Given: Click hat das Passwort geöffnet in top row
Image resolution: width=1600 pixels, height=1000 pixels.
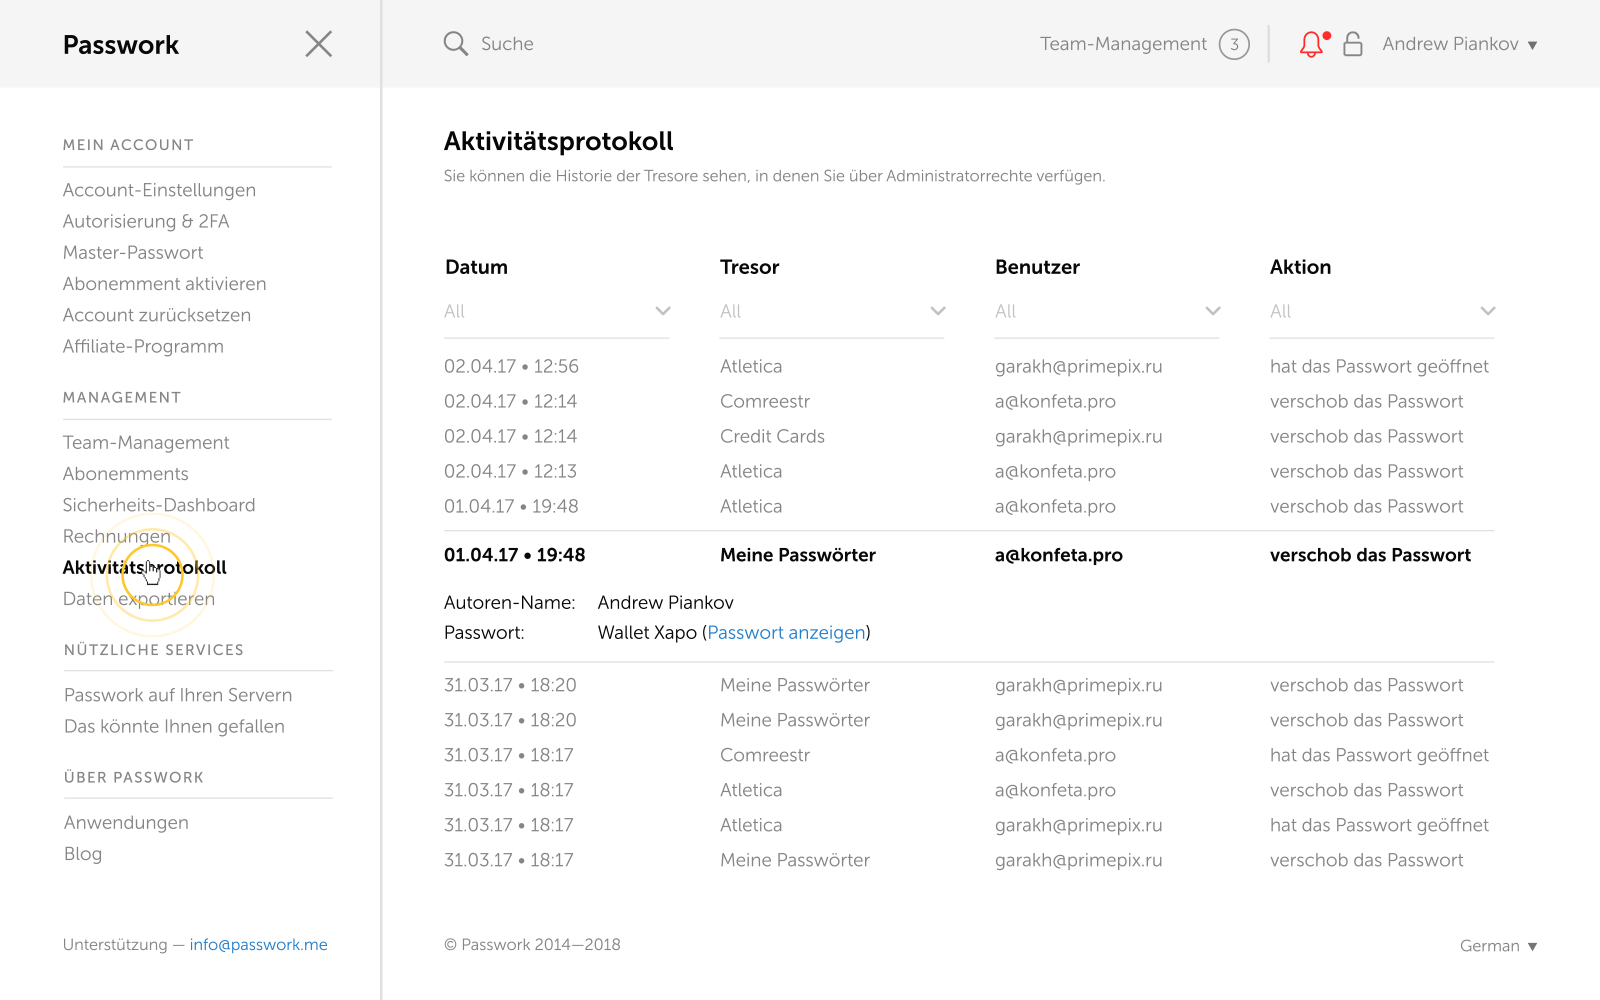Looking at the screenshot, I should pyautogui.click(x=1379, y=367).
